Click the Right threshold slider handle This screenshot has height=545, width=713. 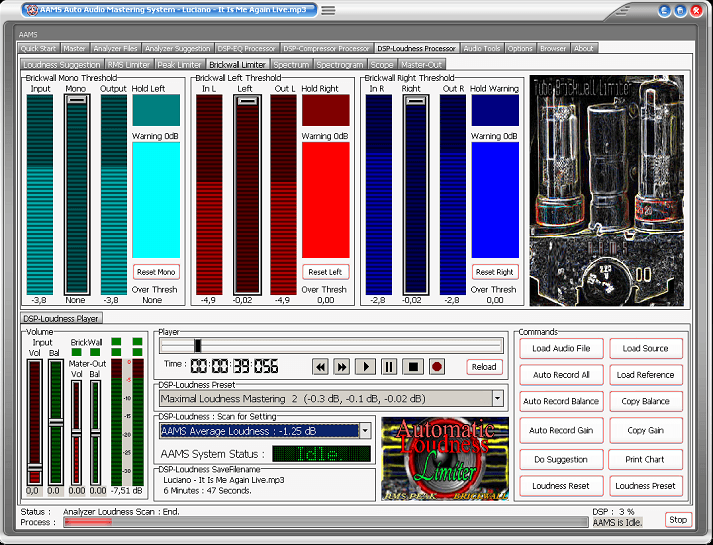click(x=416, y=100)
